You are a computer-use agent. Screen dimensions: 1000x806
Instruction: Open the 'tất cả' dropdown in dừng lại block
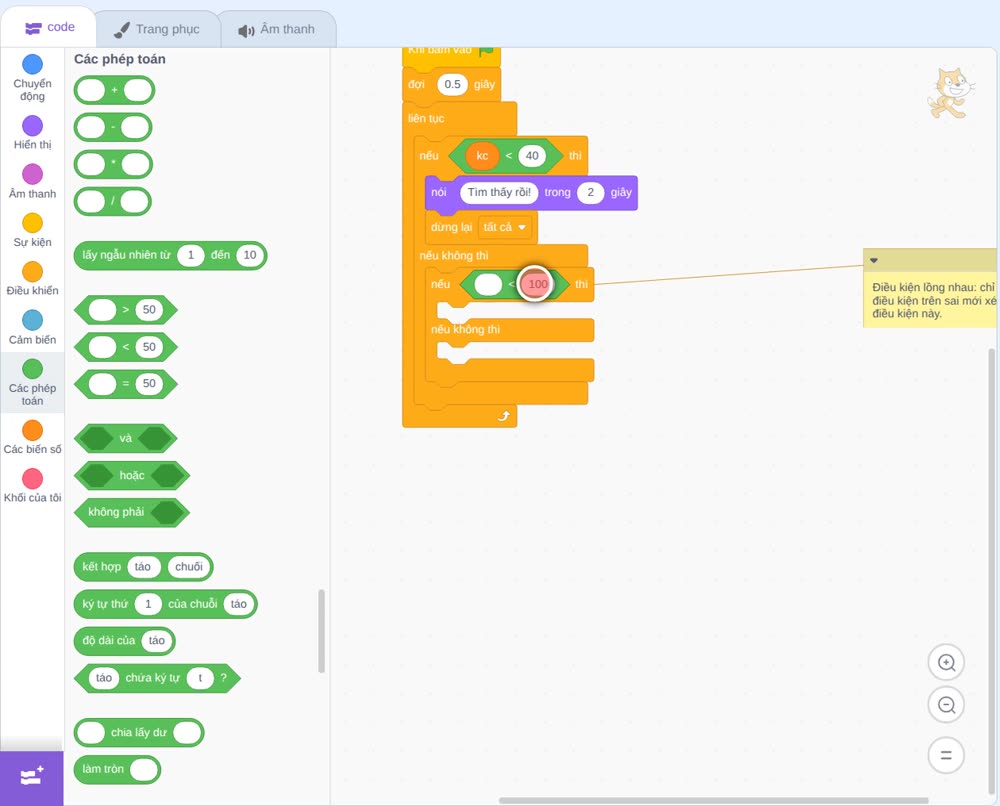(x=504, y=227)
